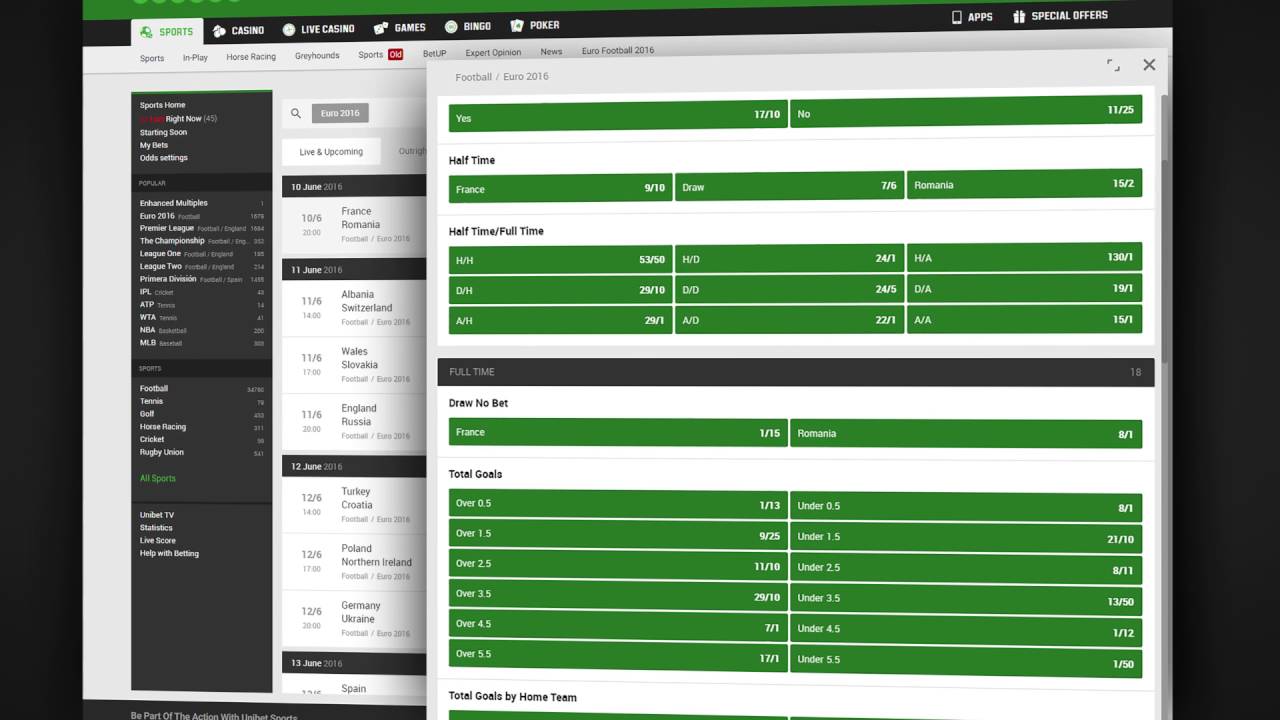This screenshot has height=720, width=1280.
Task: Select Draw No Bet Romania 8/1
Action: [966, 434]
